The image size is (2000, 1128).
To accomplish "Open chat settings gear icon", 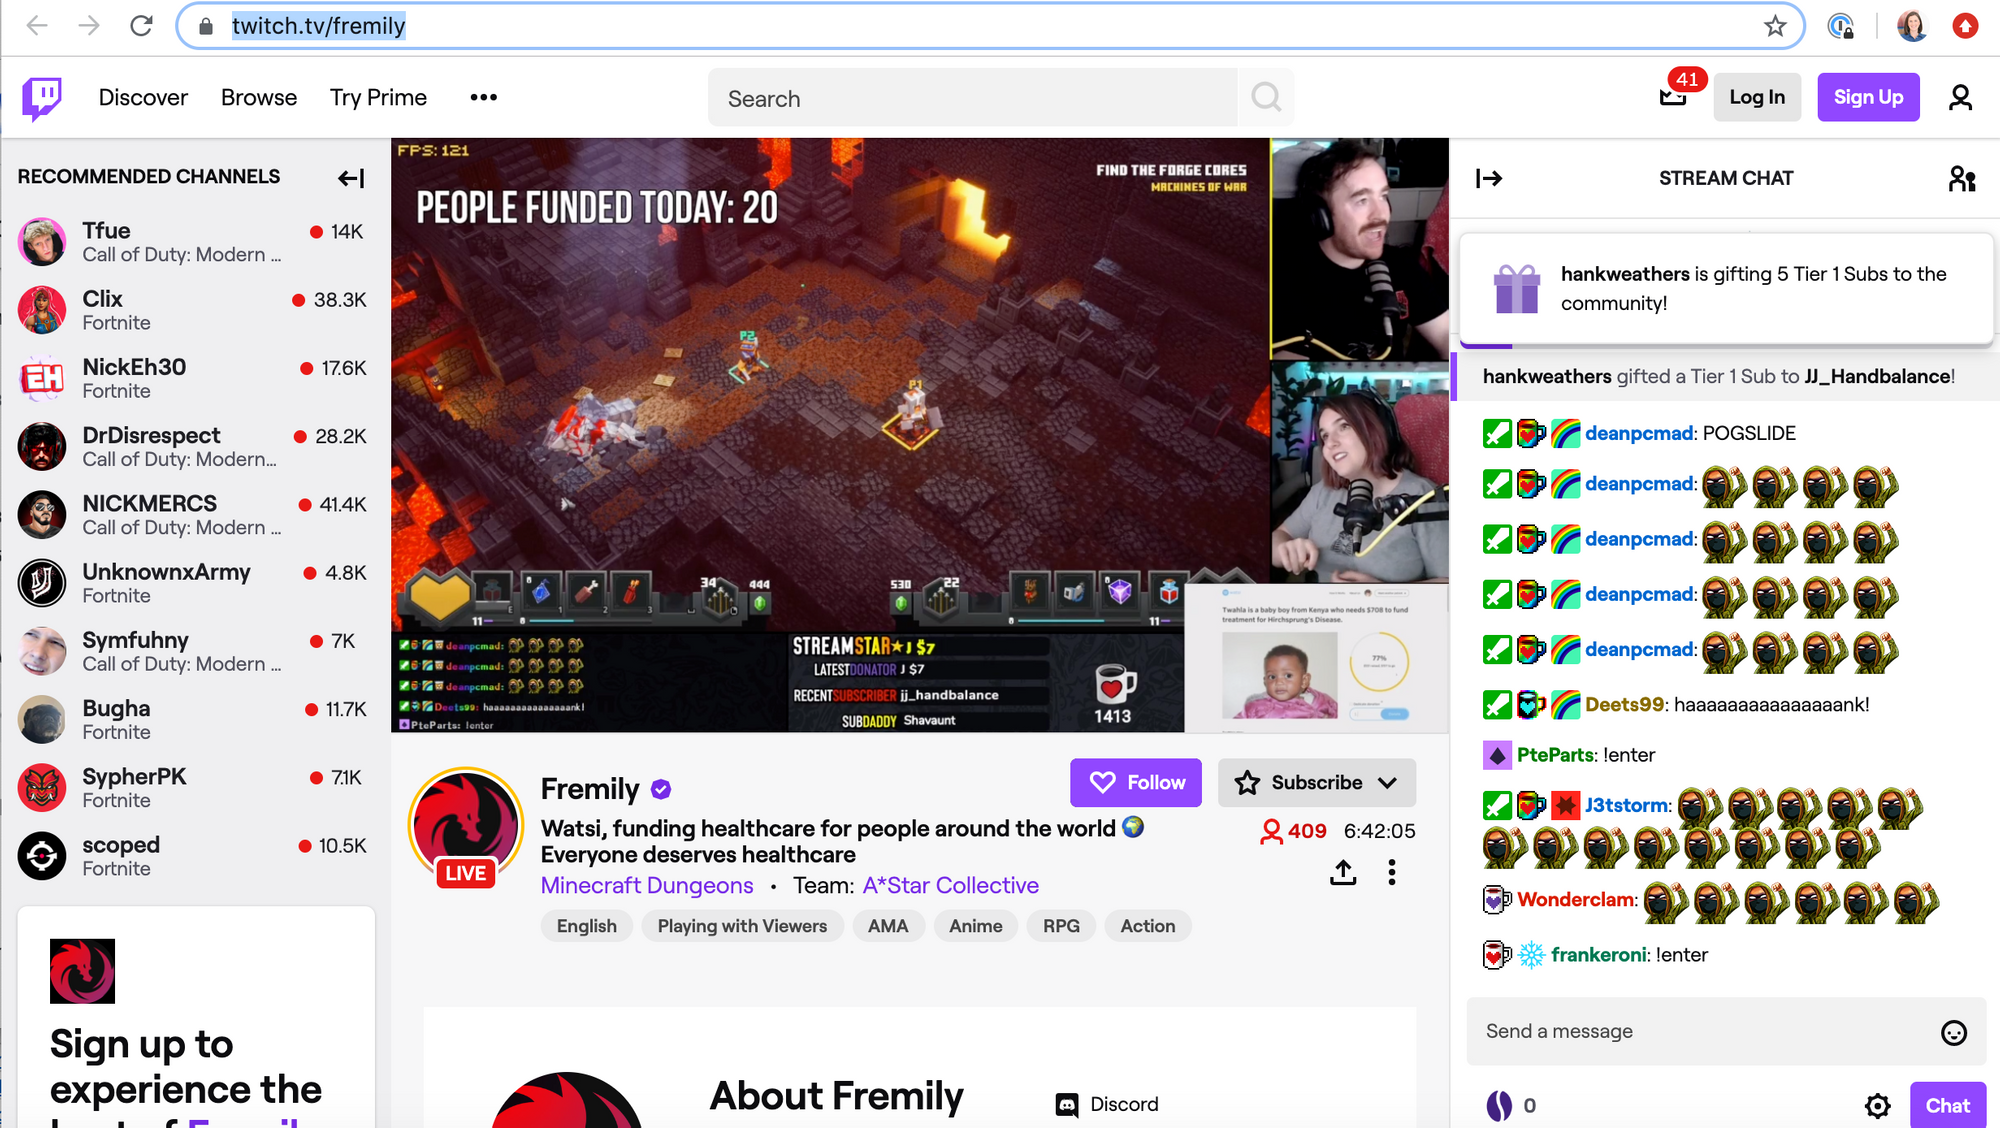I will [x=1877, y=1105].
